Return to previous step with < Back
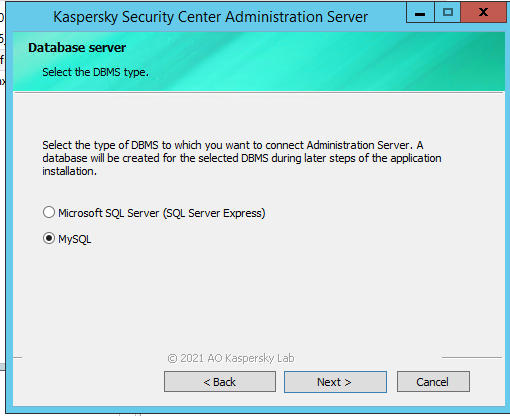The image size is (510, 416). 220,382
